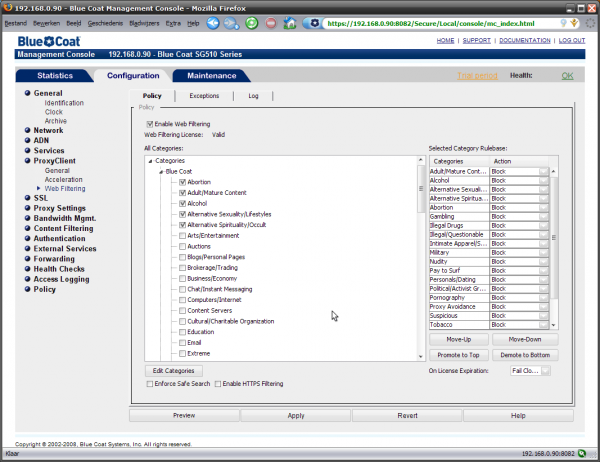The height and width of the screenshot is (462, 600).
Task: Collapse the Blue Coat tree node
Action: tap(161, 172)
